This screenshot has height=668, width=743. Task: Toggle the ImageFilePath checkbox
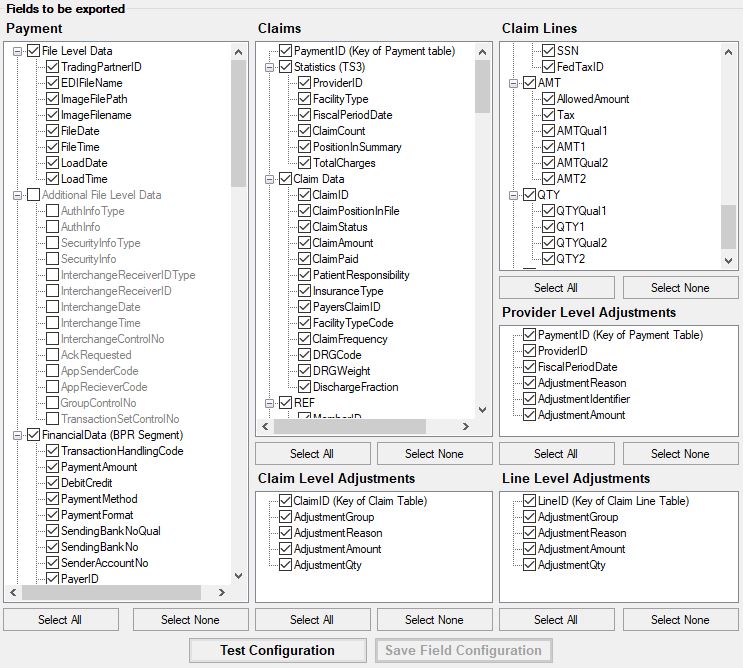click(x=52, y=99)
